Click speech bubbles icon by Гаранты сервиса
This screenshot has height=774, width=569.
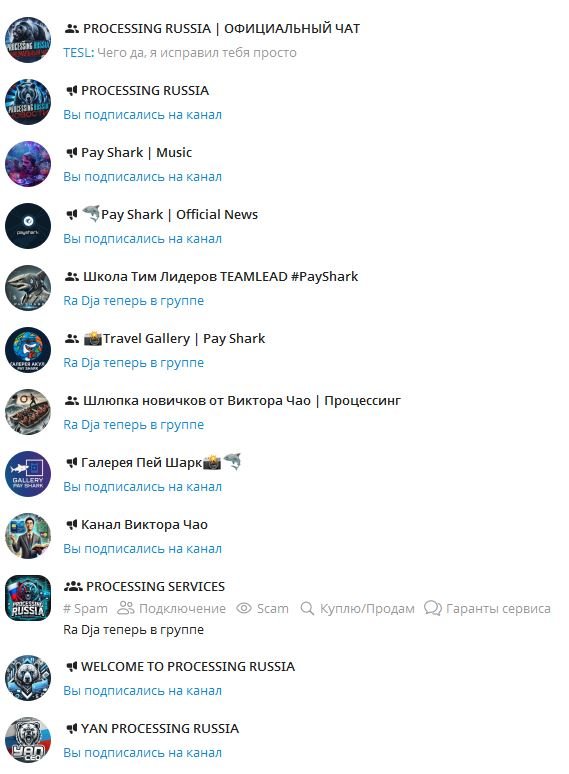pyautogui.click(x=433, y=608)
